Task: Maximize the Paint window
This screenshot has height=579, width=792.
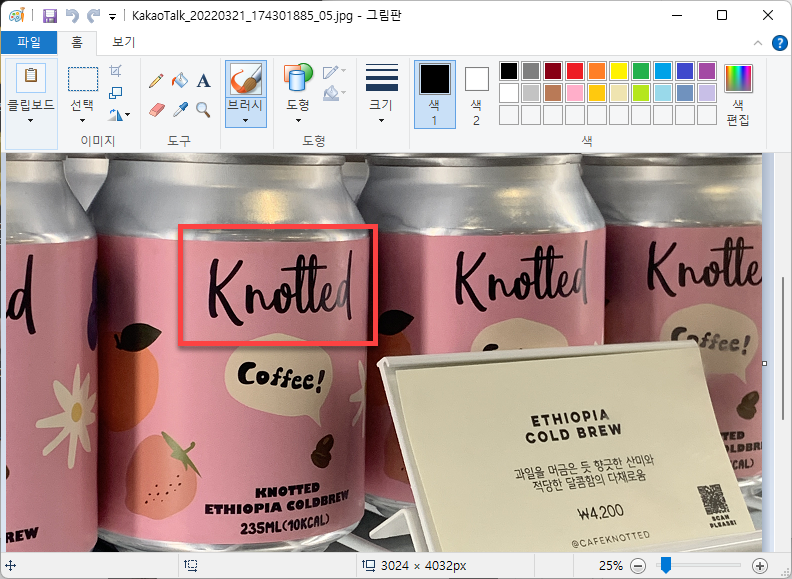Action: [722, 15]
